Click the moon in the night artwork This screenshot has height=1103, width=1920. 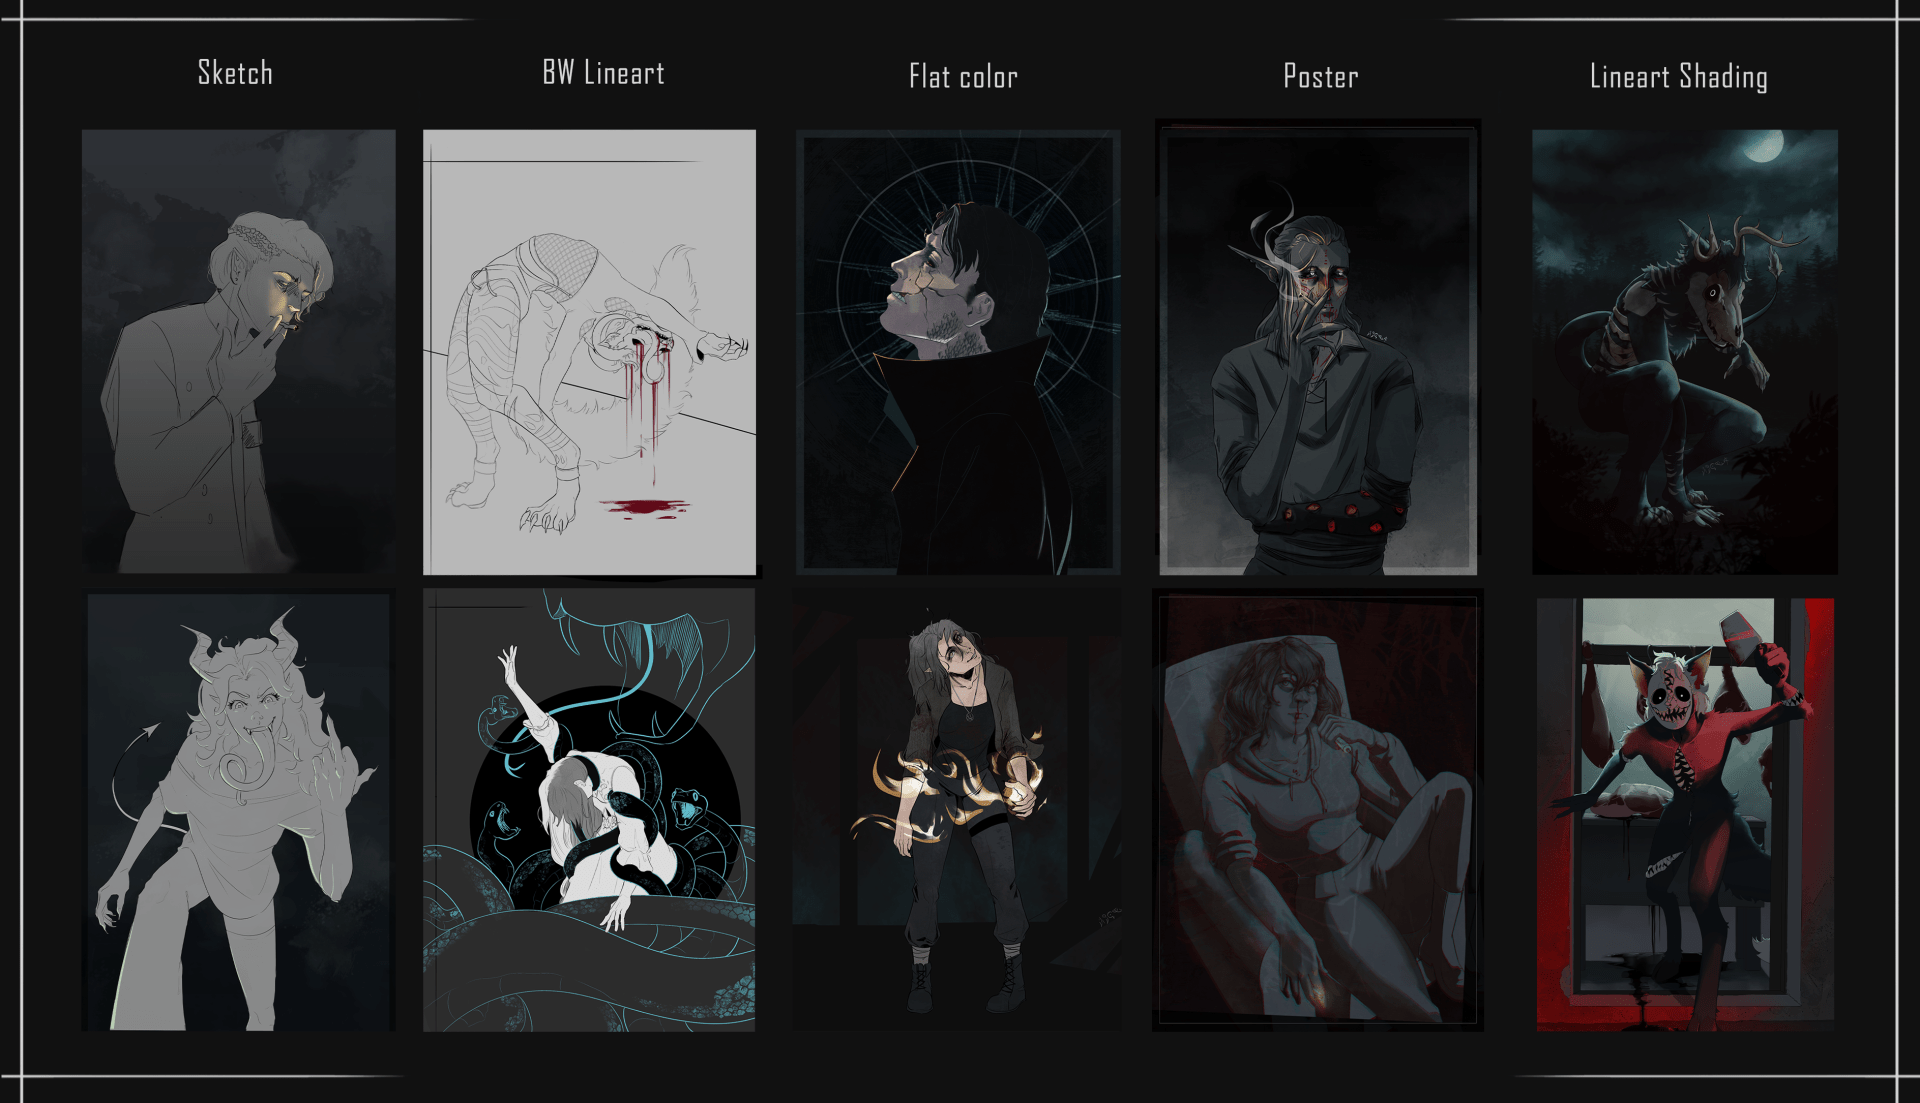tap(1764, 146)
